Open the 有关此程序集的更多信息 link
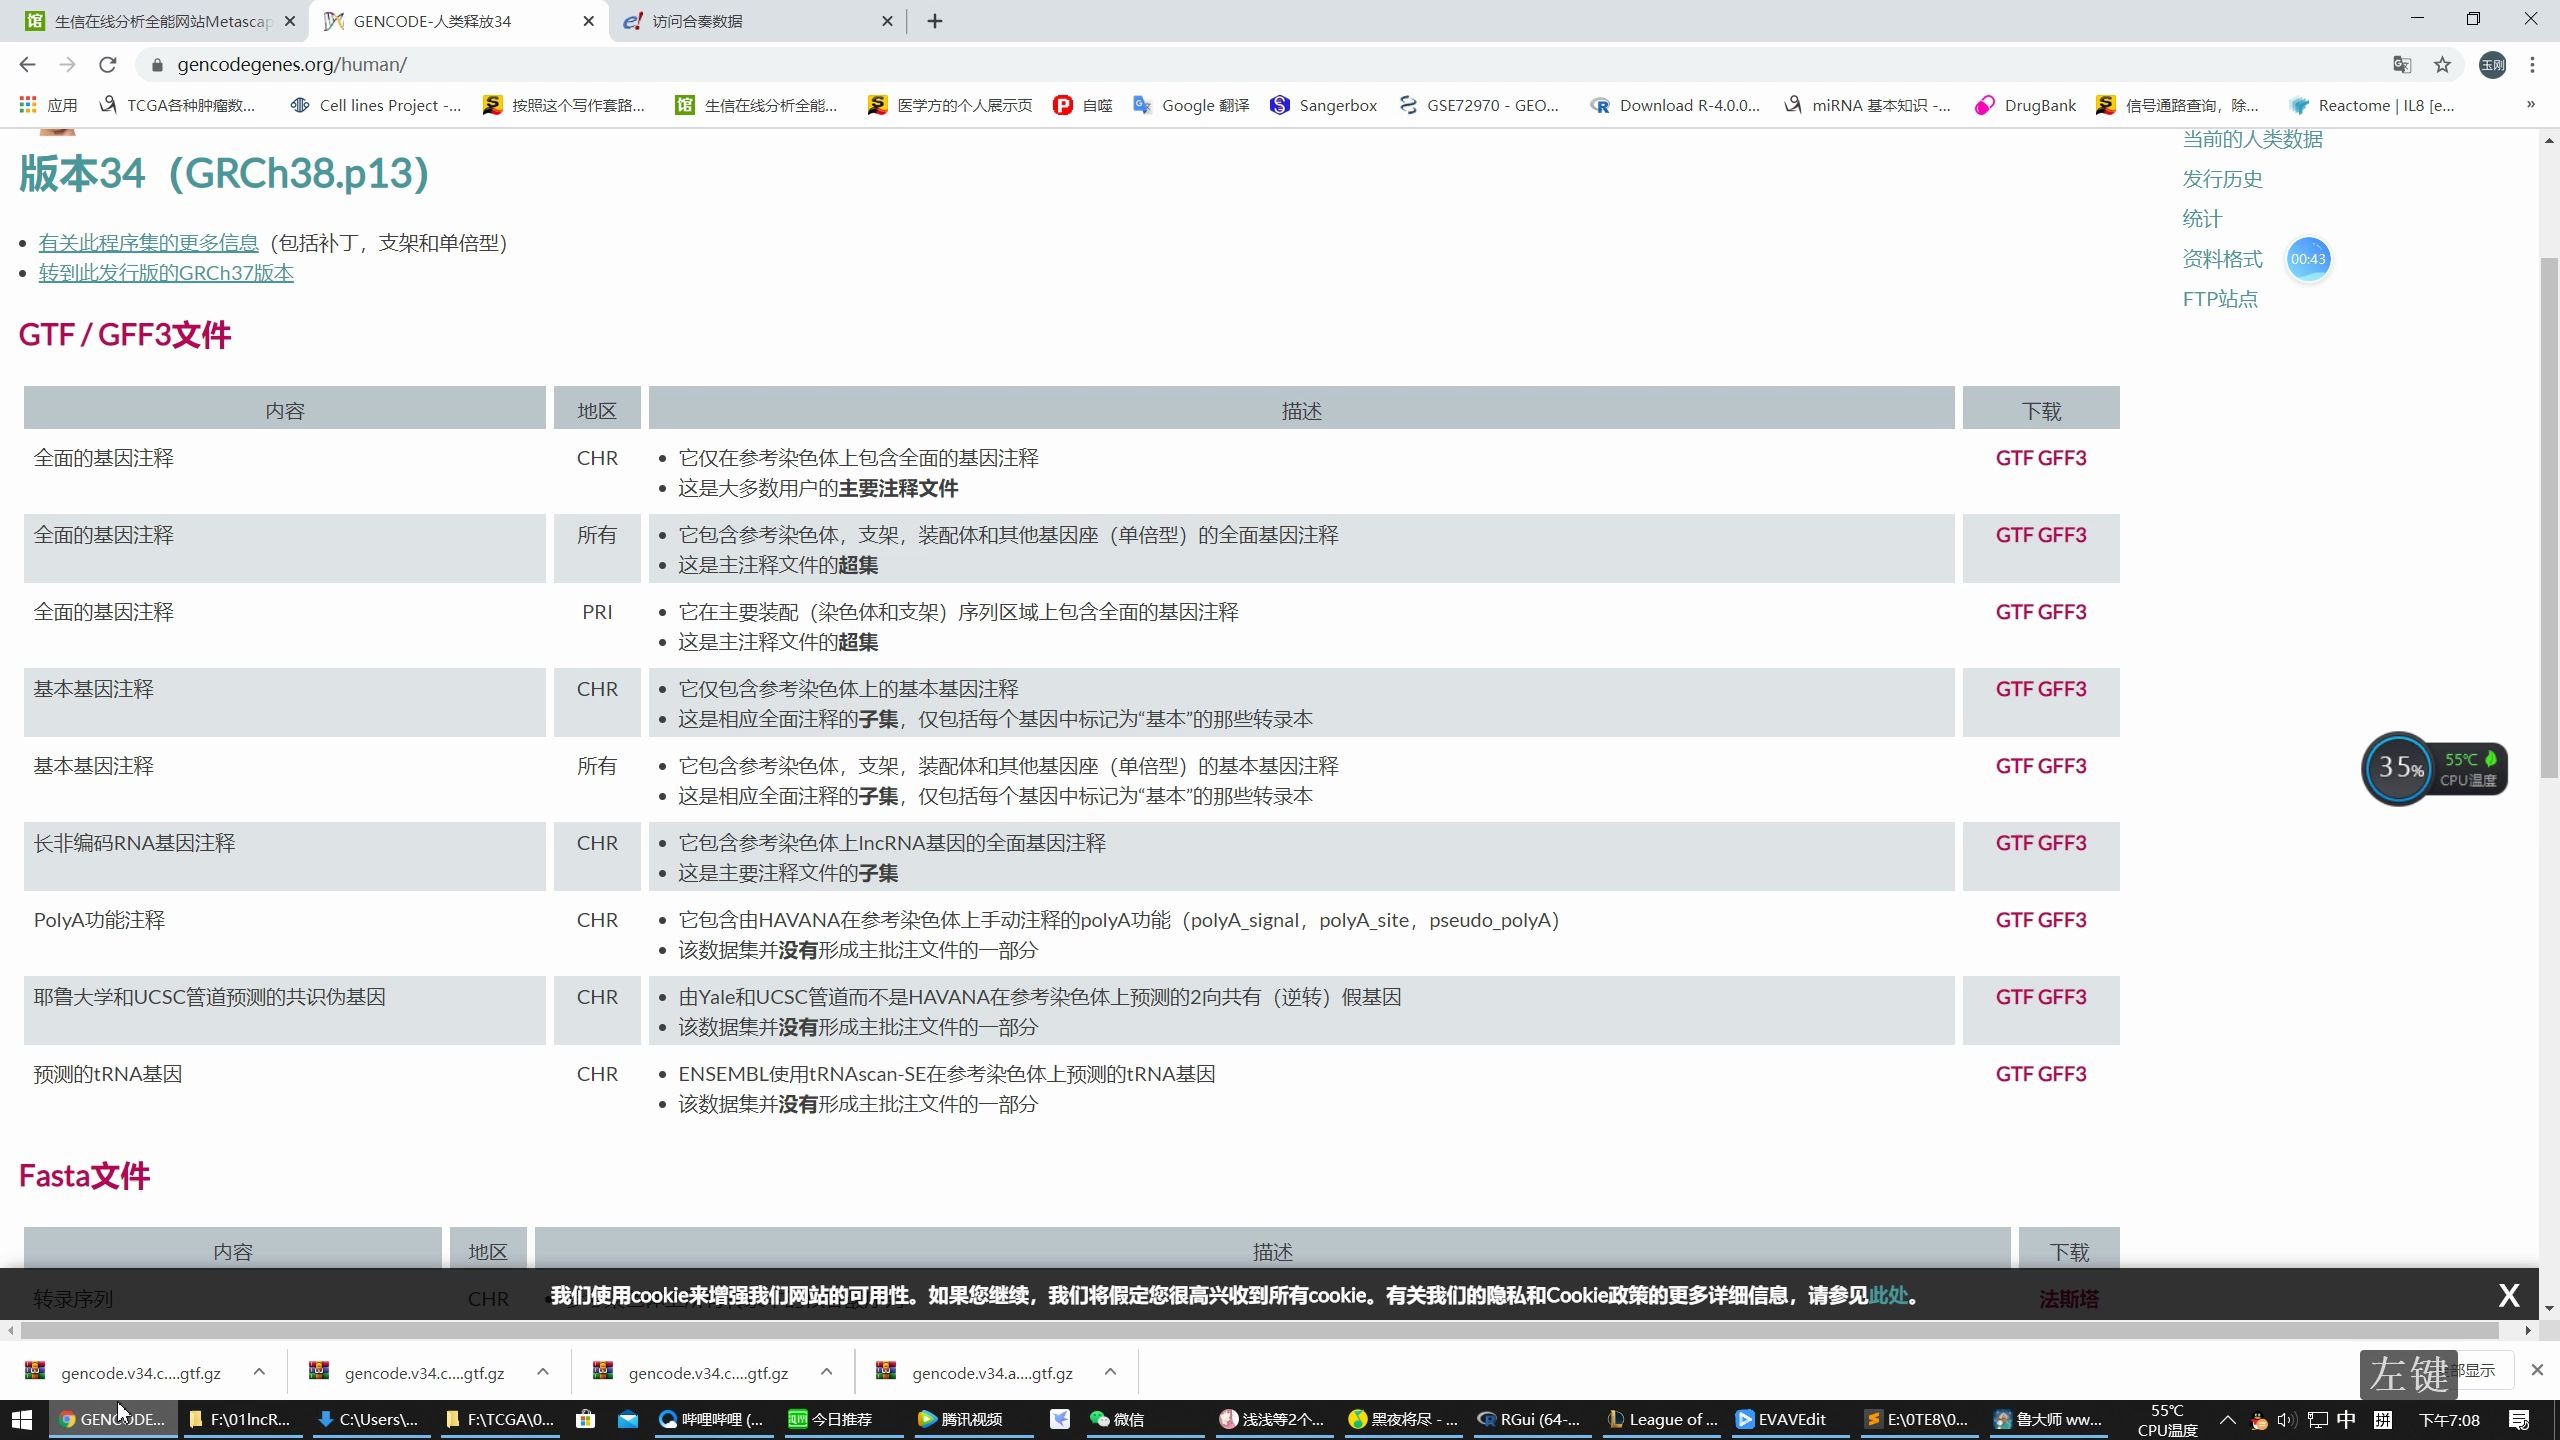Viewport: 2560px width, 1440px height. point(146,242)
